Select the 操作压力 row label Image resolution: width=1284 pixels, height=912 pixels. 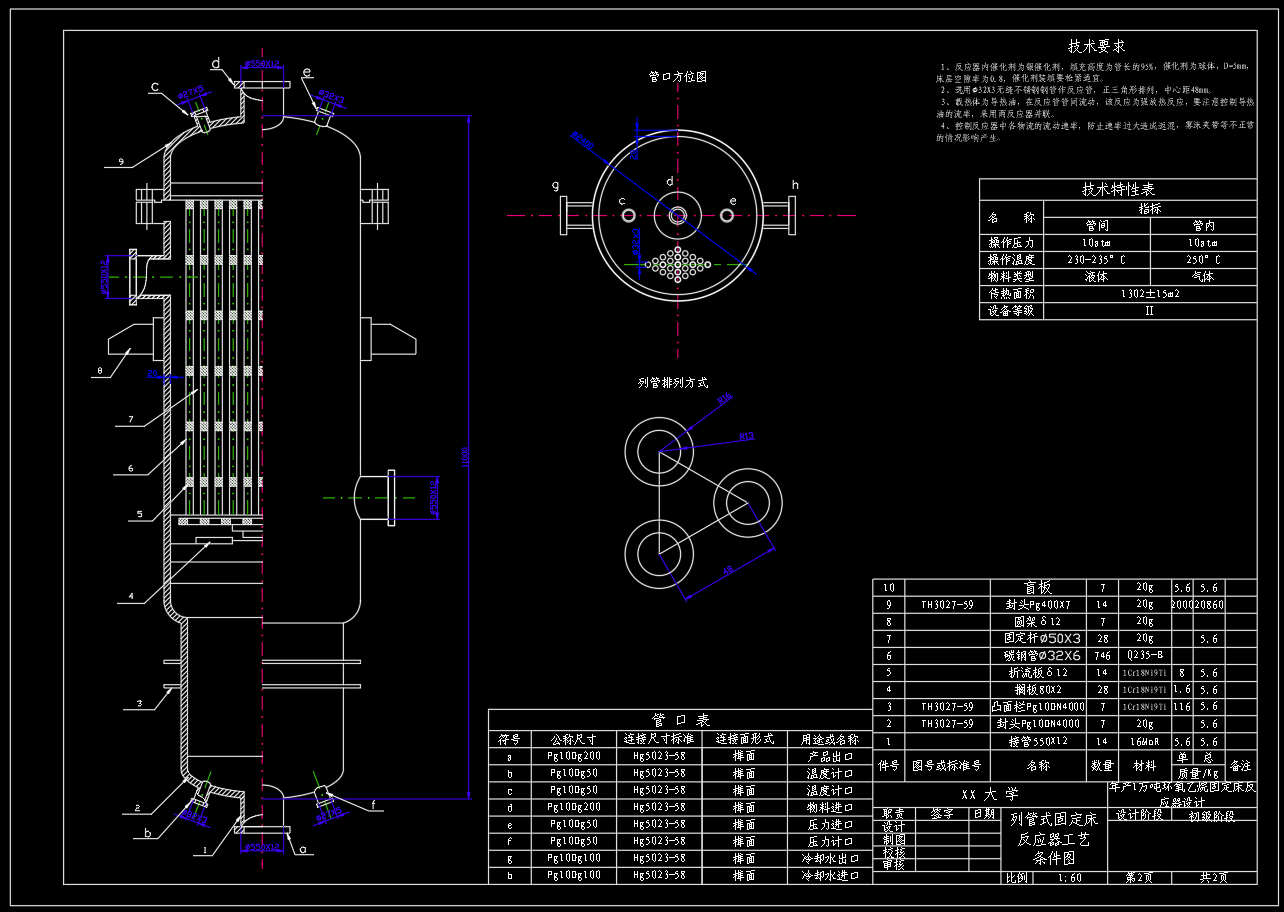(1010, 243)
